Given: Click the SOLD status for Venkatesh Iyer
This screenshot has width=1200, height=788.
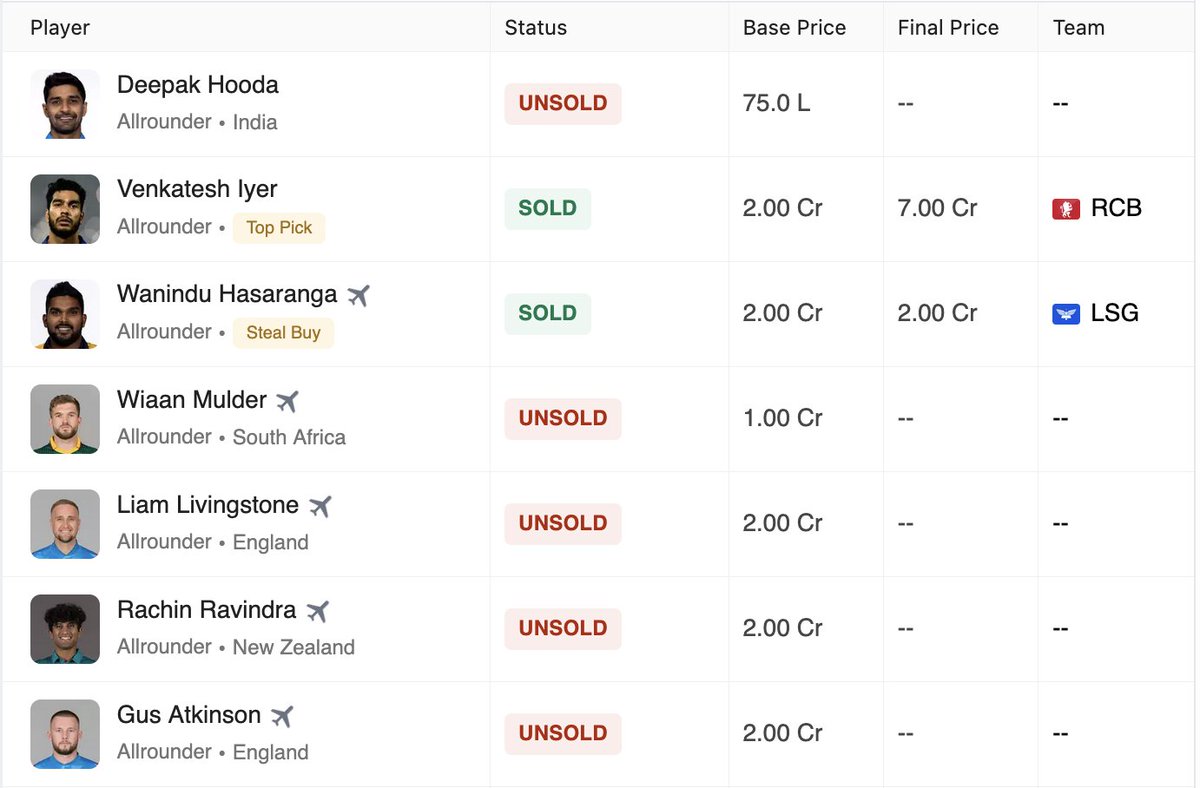Looking at the screenshot, I should [x=548, y=209].
